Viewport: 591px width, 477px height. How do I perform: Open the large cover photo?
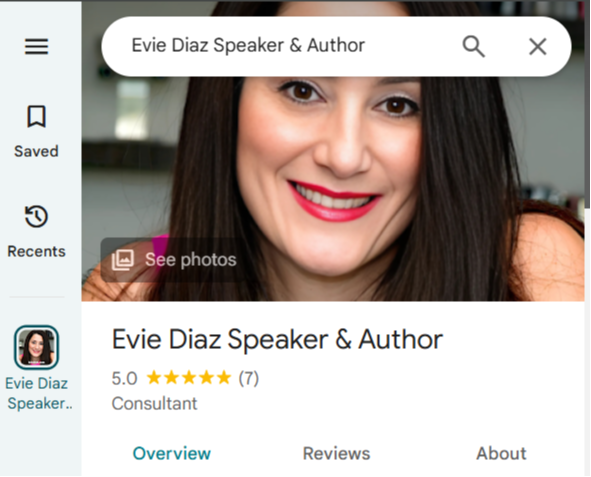click(x=333, y=158)
